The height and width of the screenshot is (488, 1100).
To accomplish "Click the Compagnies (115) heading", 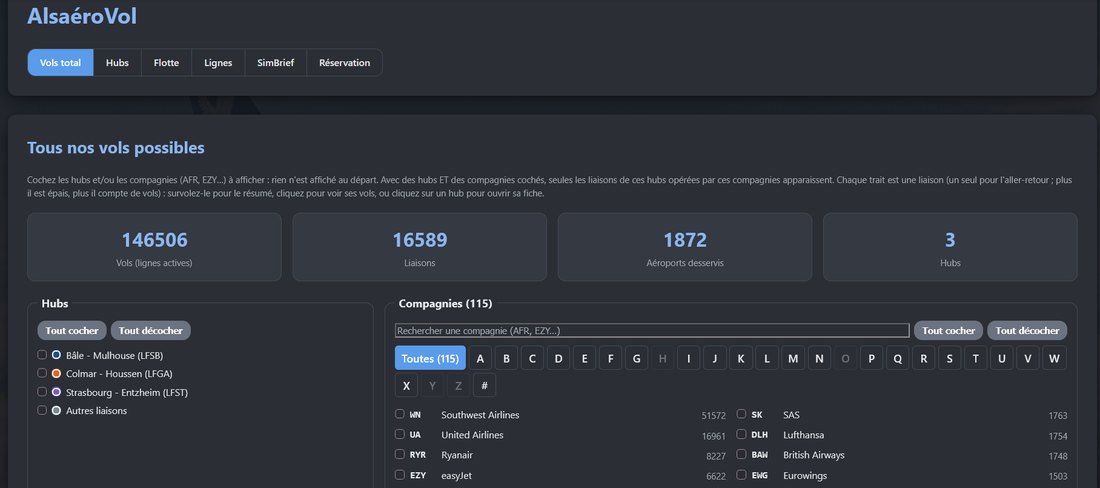I will pyautogui.click(x=445, y=304).
